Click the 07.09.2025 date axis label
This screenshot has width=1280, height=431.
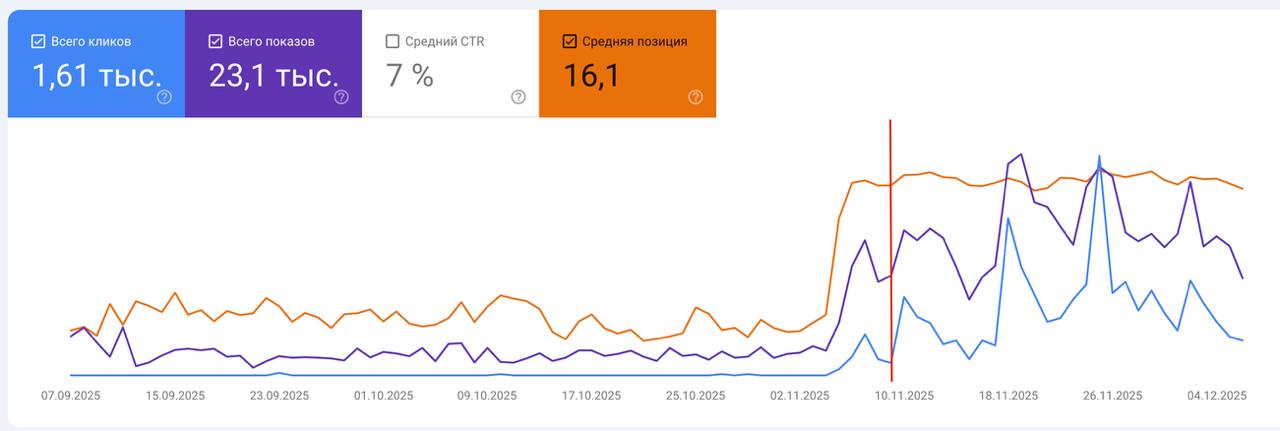pos(70,396)
